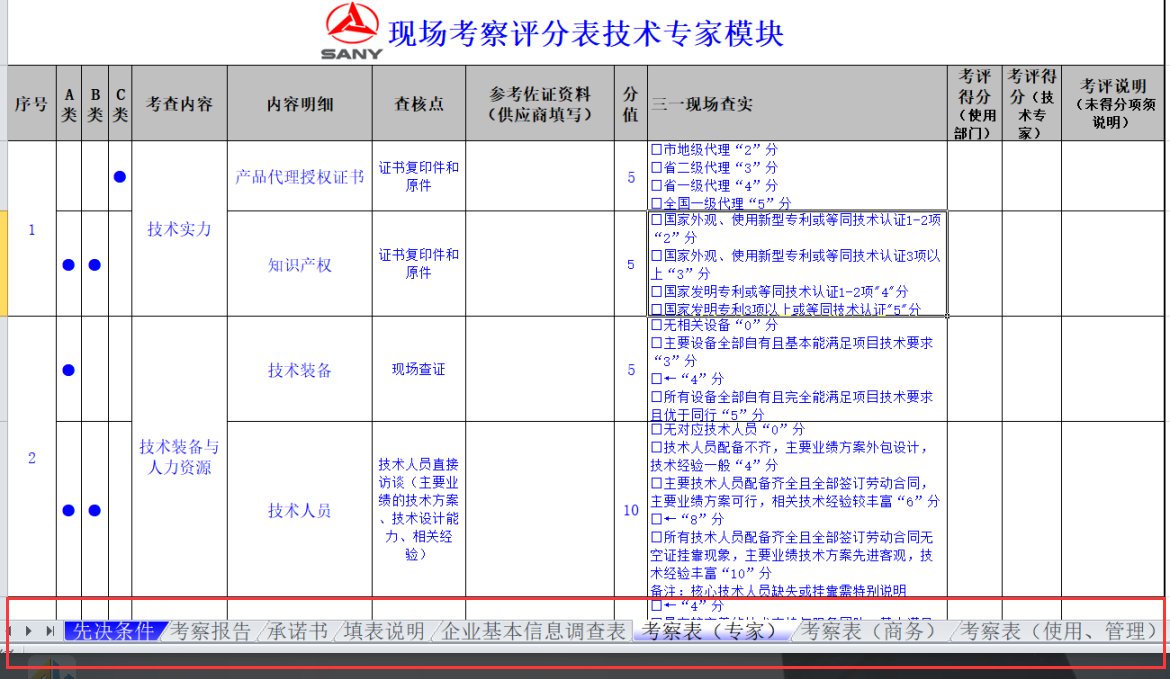
Task: Open the 承诺书 sheet tab
Action: tap(298, 631)
